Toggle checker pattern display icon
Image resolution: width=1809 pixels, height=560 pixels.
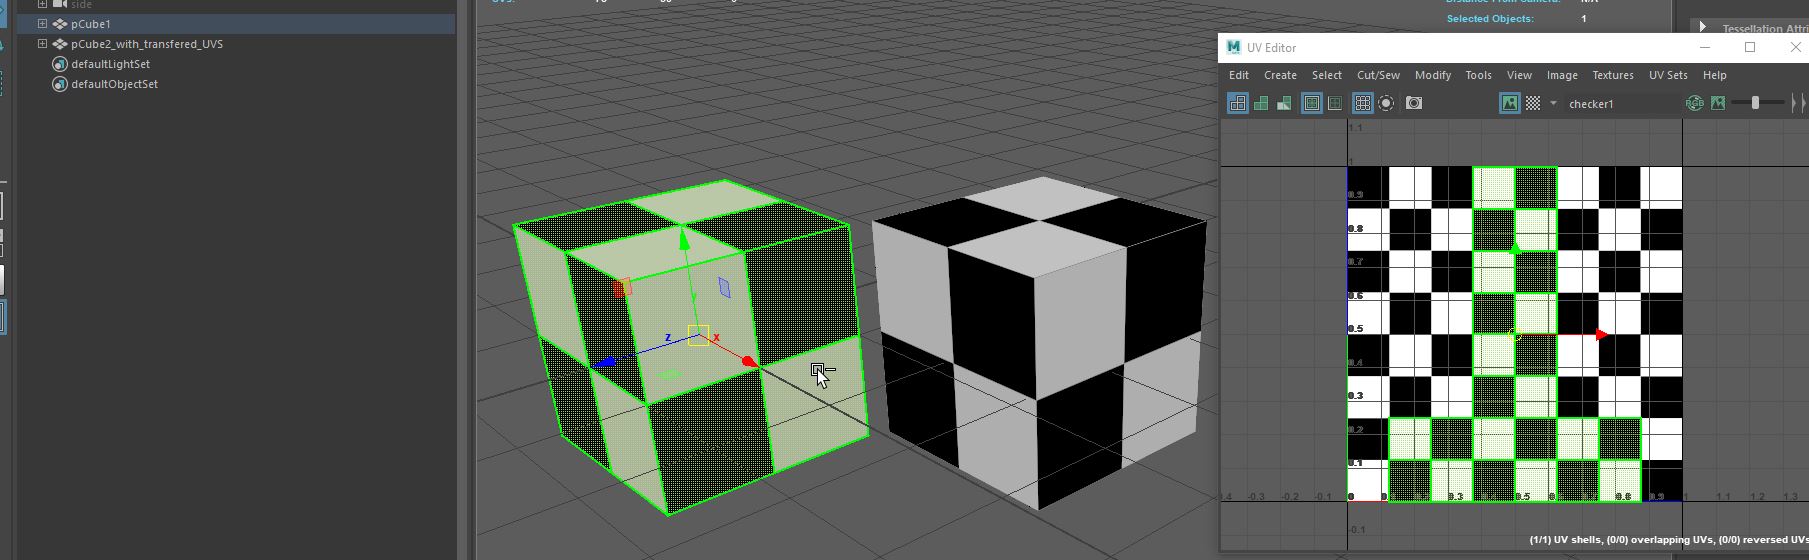(x=1533, y=103)
